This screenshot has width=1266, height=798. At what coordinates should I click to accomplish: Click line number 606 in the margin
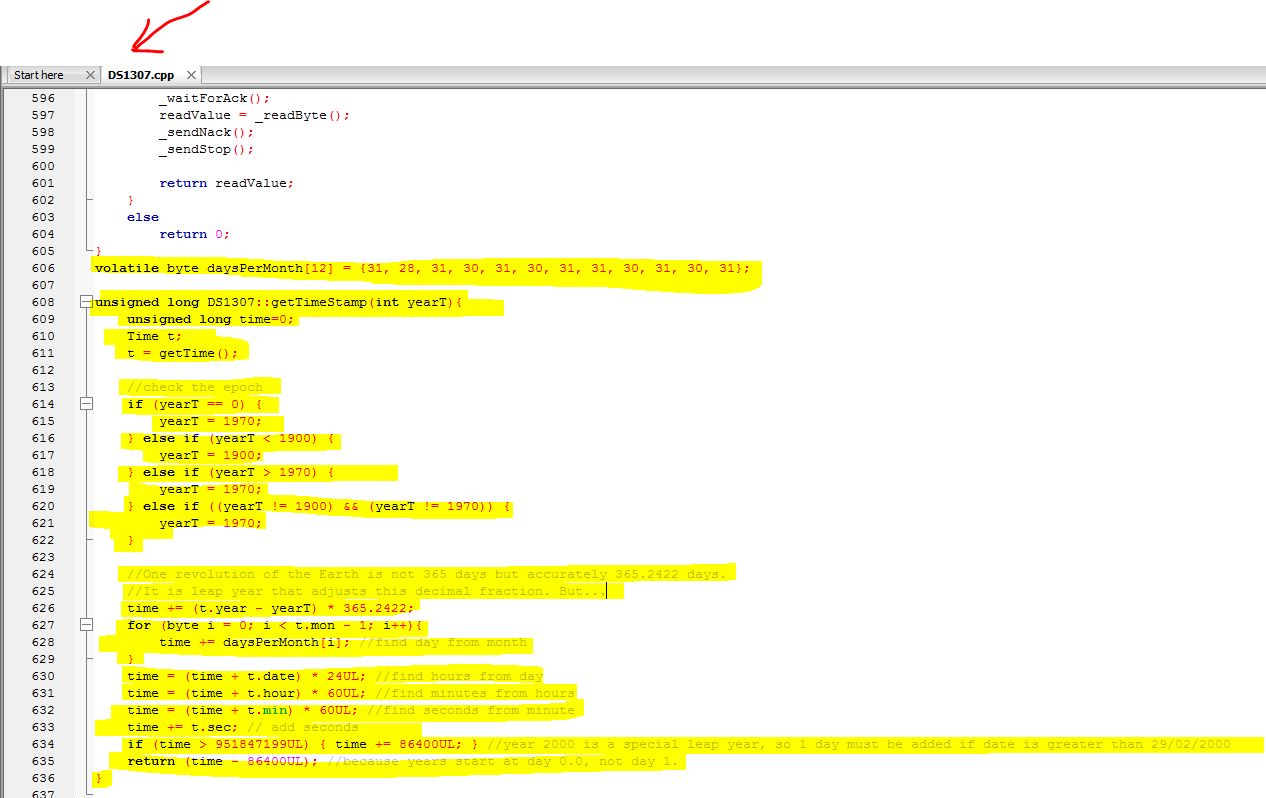pos(43,268)
